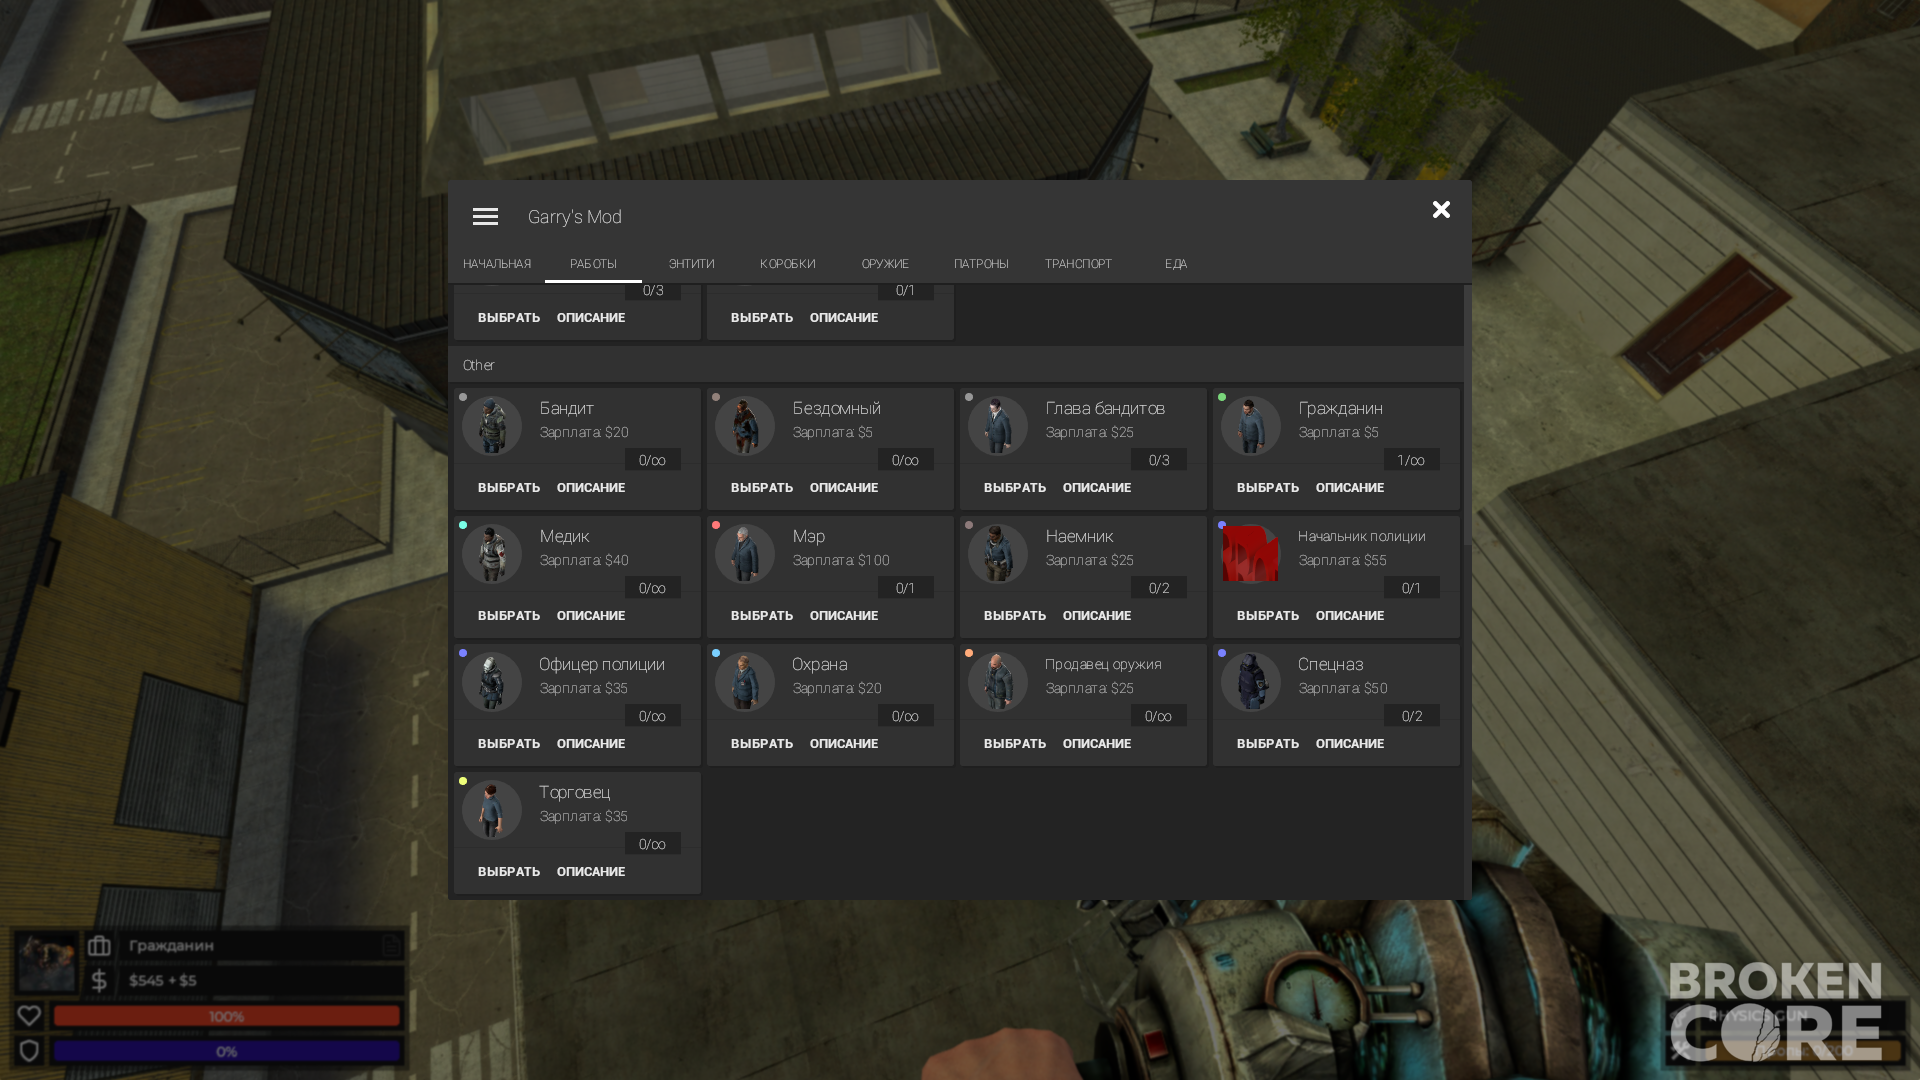
Task: Select the Торговец job with ВЫБРАТЬ
Action: (x=509, y=872)
